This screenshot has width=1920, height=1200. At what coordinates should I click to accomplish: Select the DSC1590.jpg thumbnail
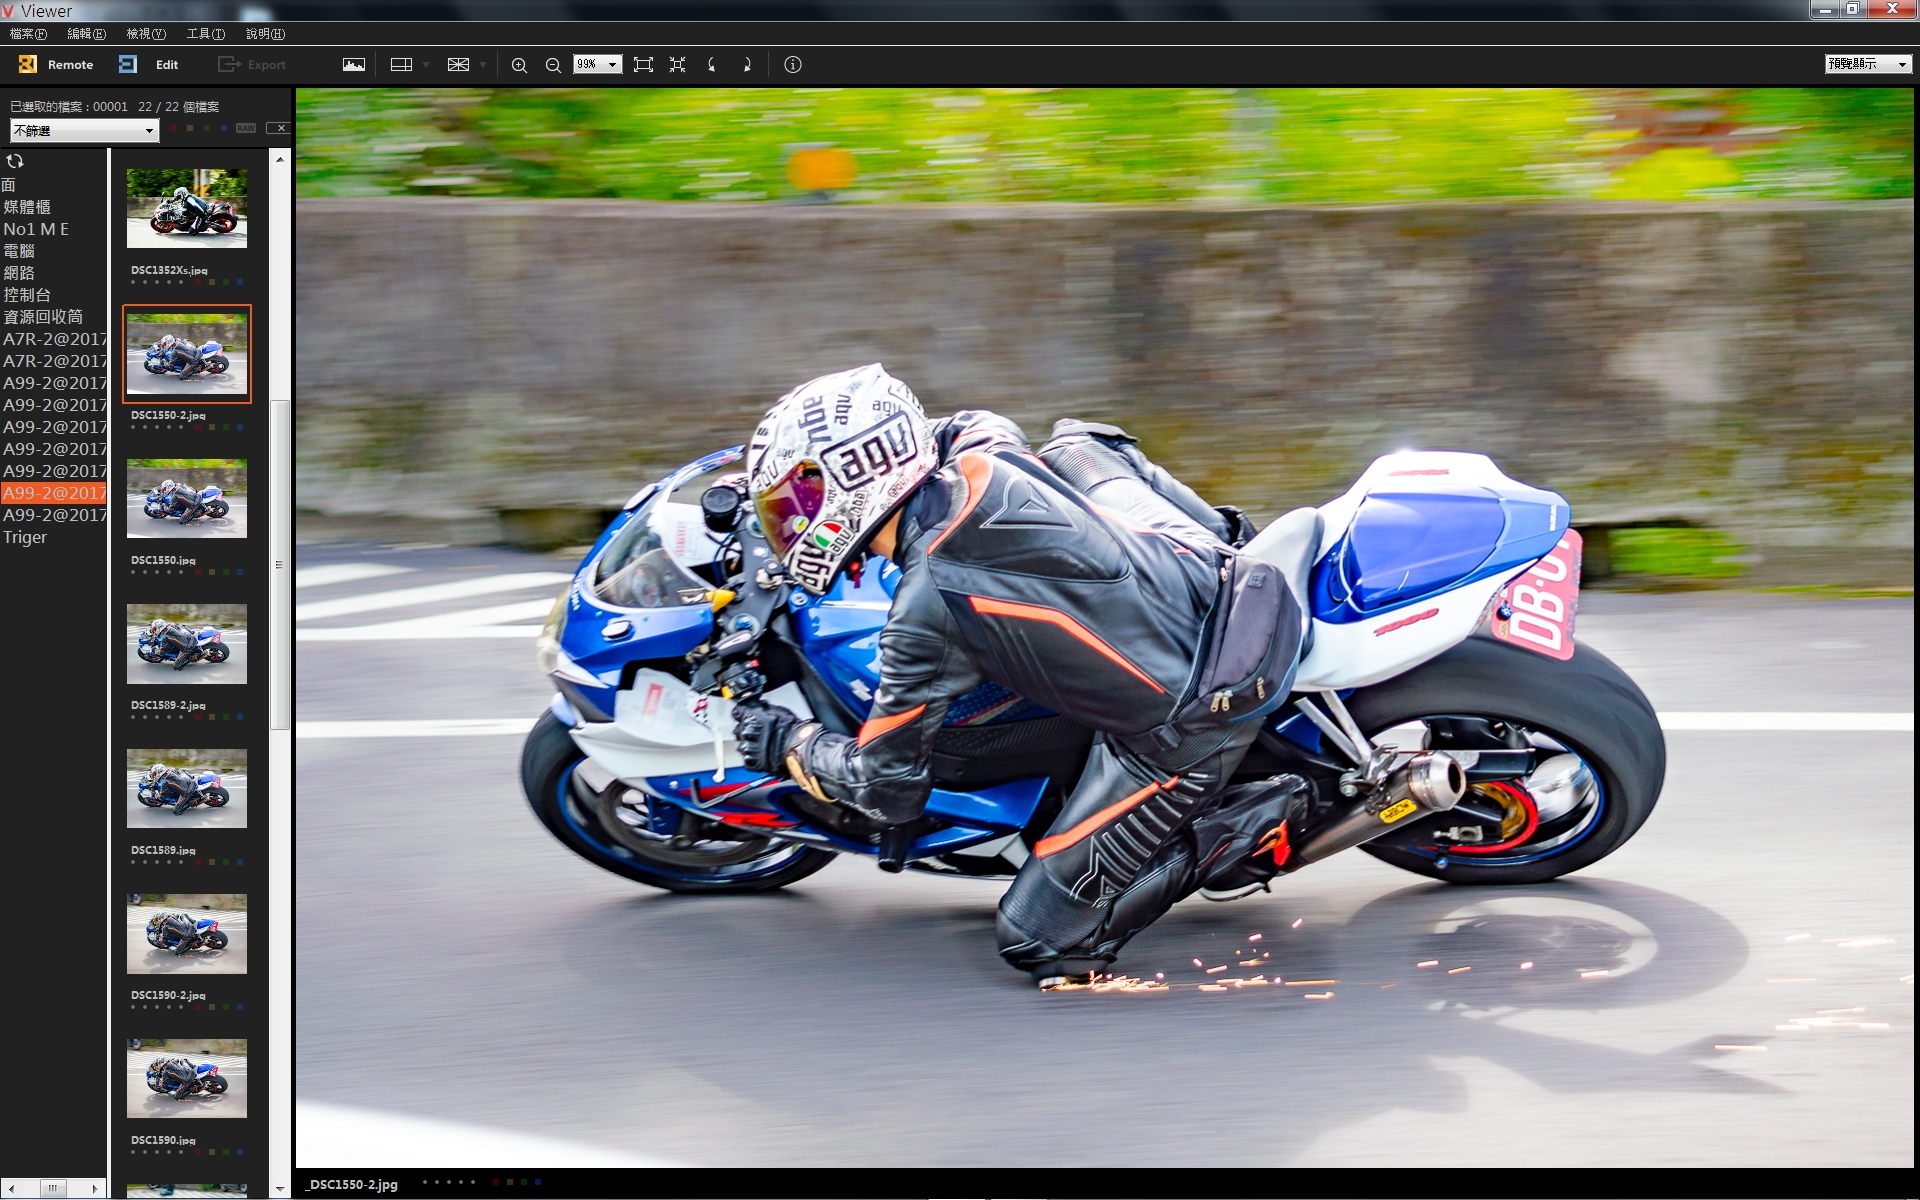click(x=187, y=1078)
